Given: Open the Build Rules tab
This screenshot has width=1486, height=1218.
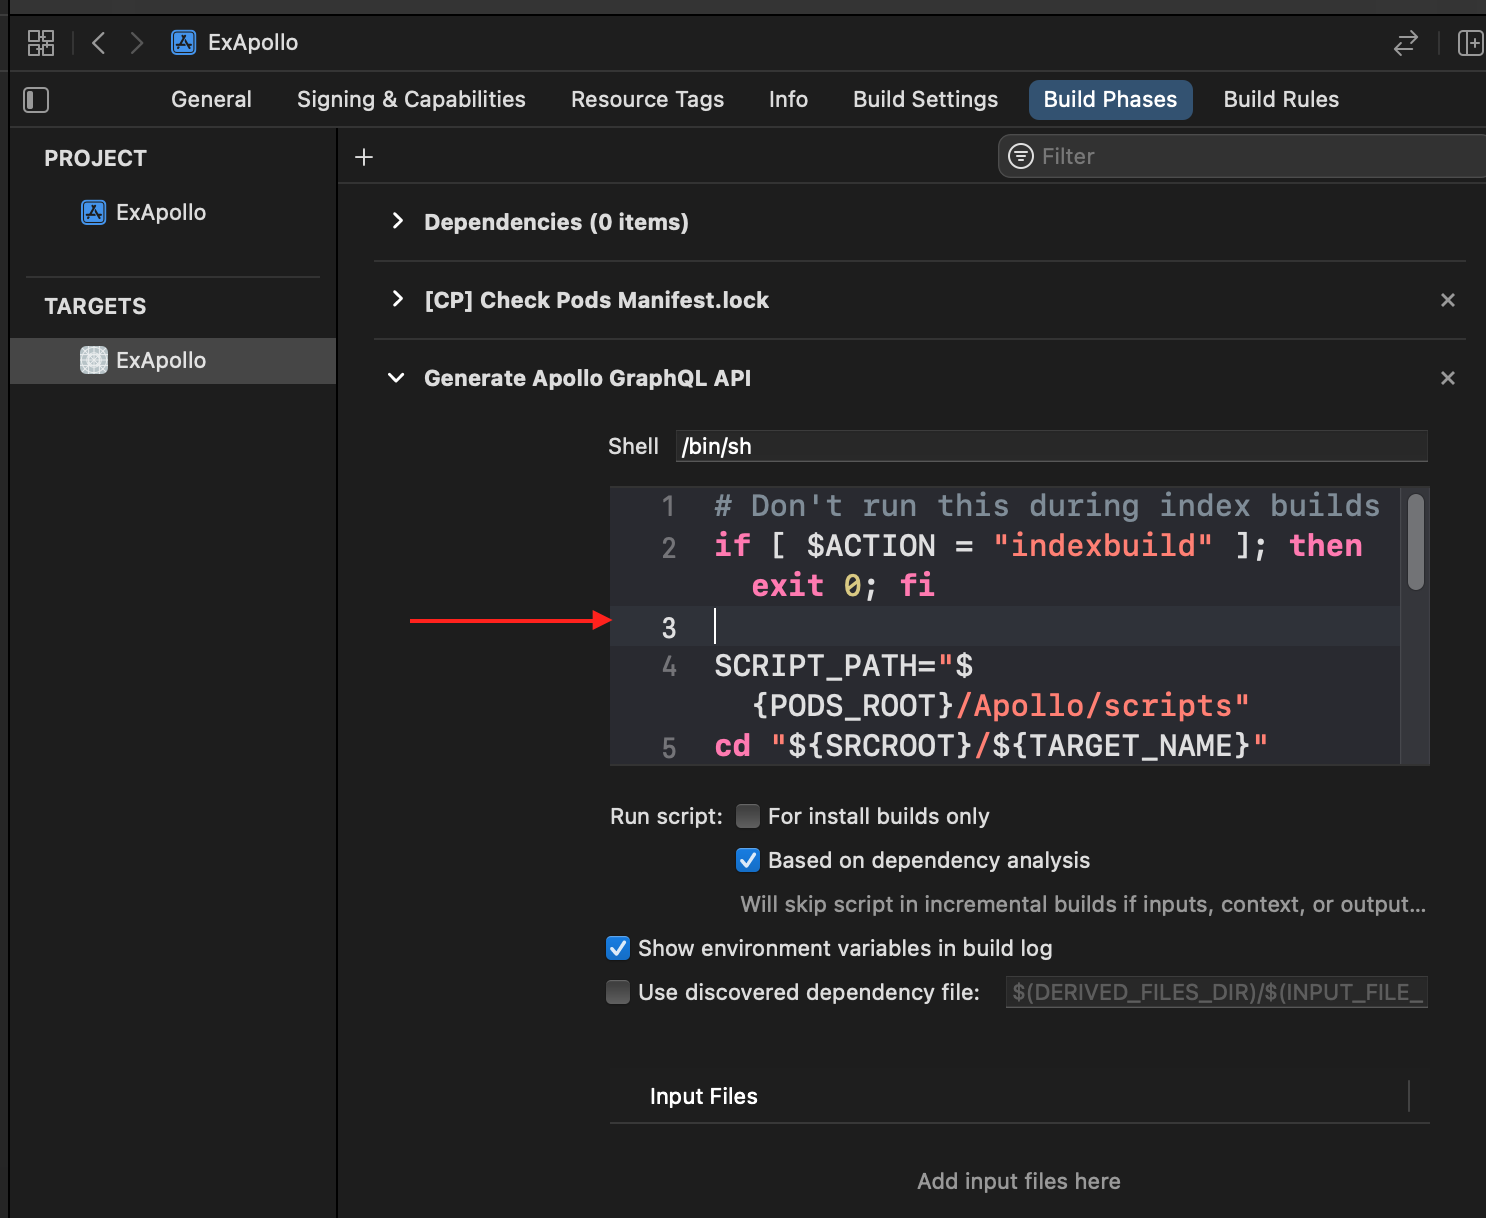Looking at the screenshot, I should (x=1281, y=99).
